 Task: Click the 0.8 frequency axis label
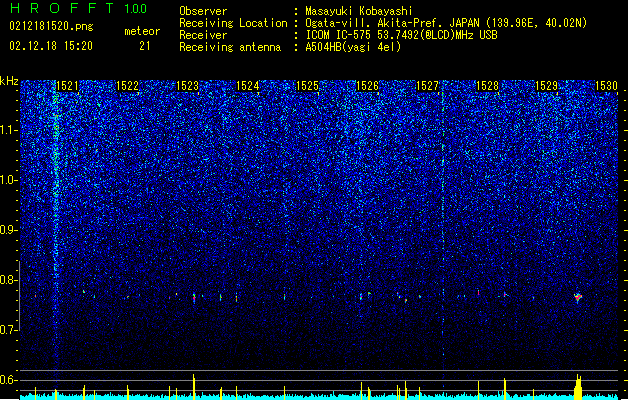tap(9, 280)
